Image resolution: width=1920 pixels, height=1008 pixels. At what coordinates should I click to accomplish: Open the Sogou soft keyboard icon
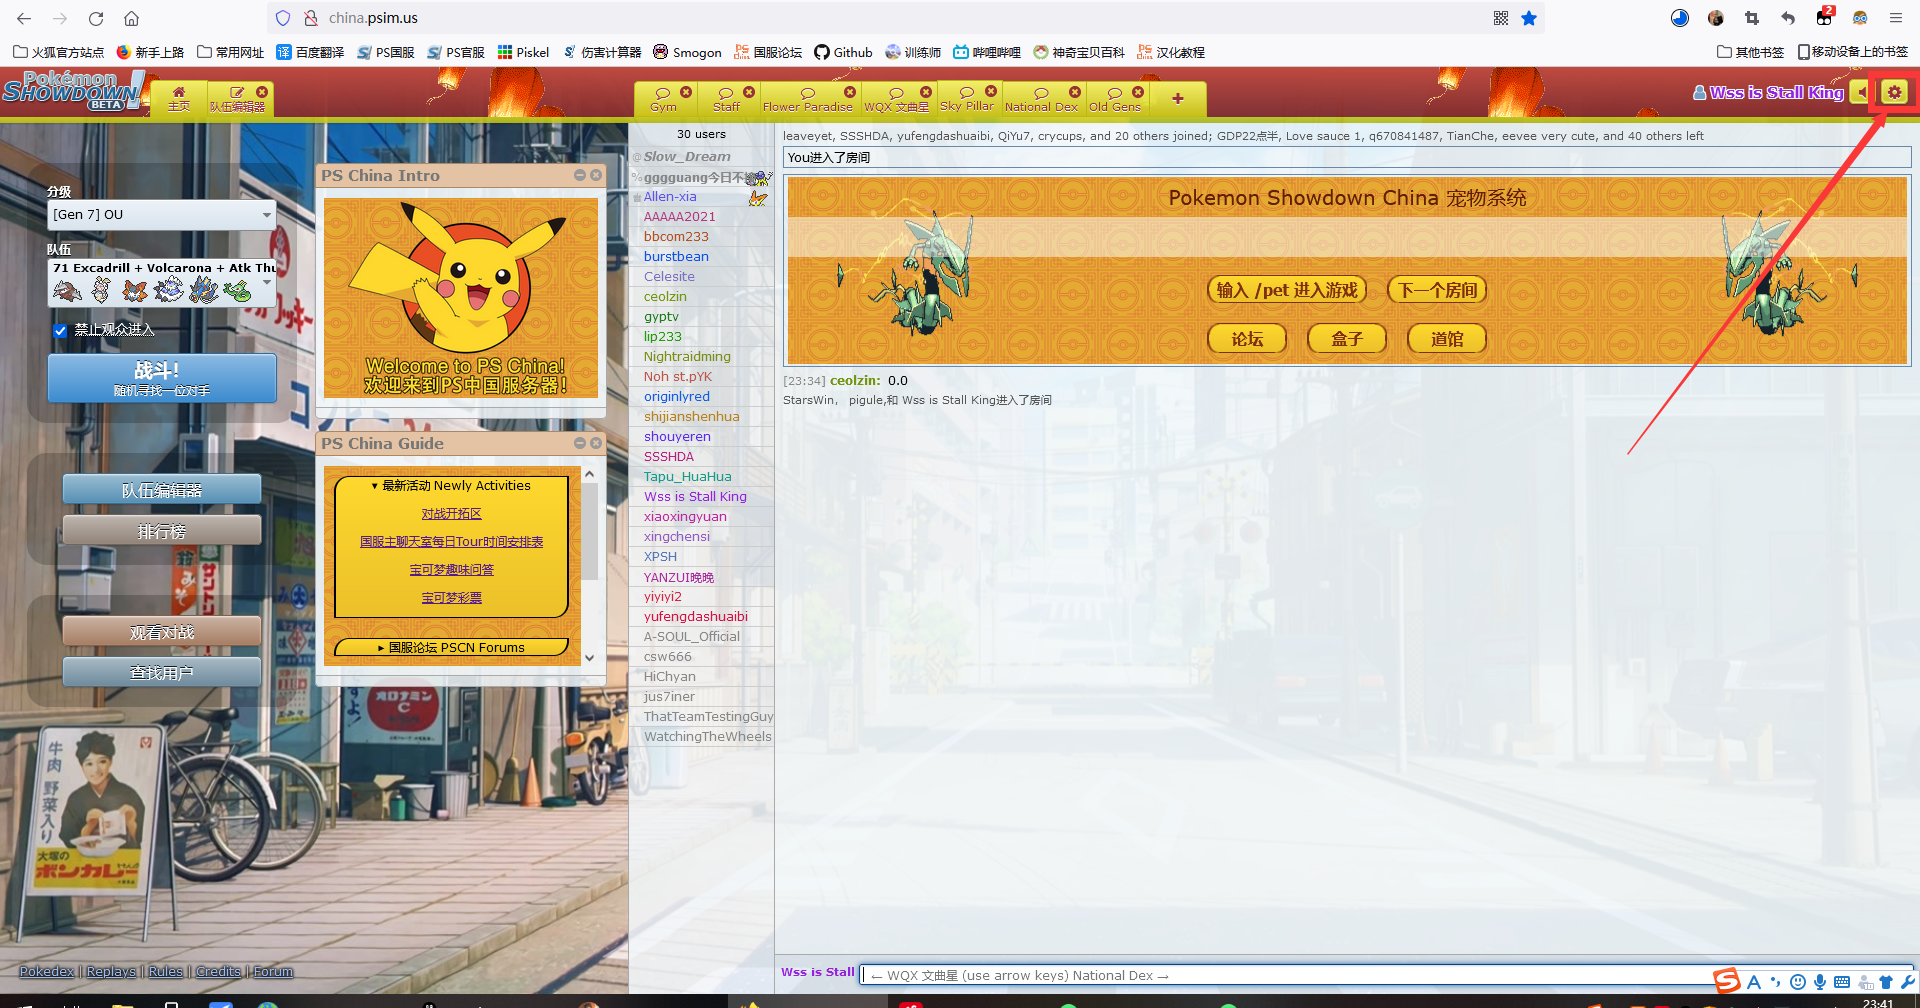pos(1842,982)
